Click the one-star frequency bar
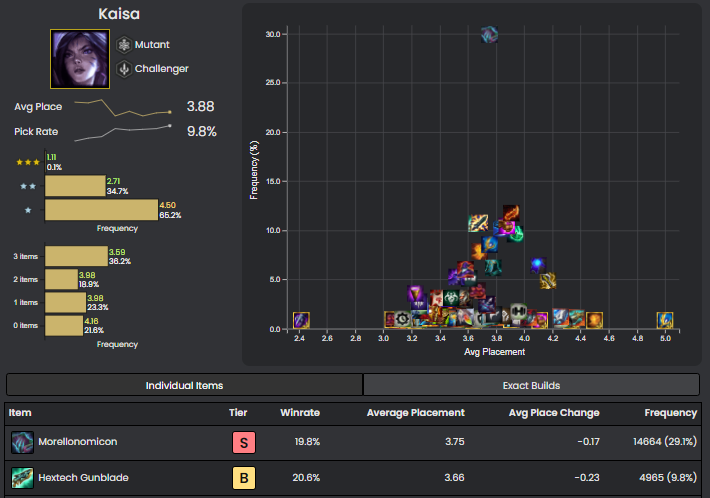Screen dimensions: 710x498 [x=101, y=210]
